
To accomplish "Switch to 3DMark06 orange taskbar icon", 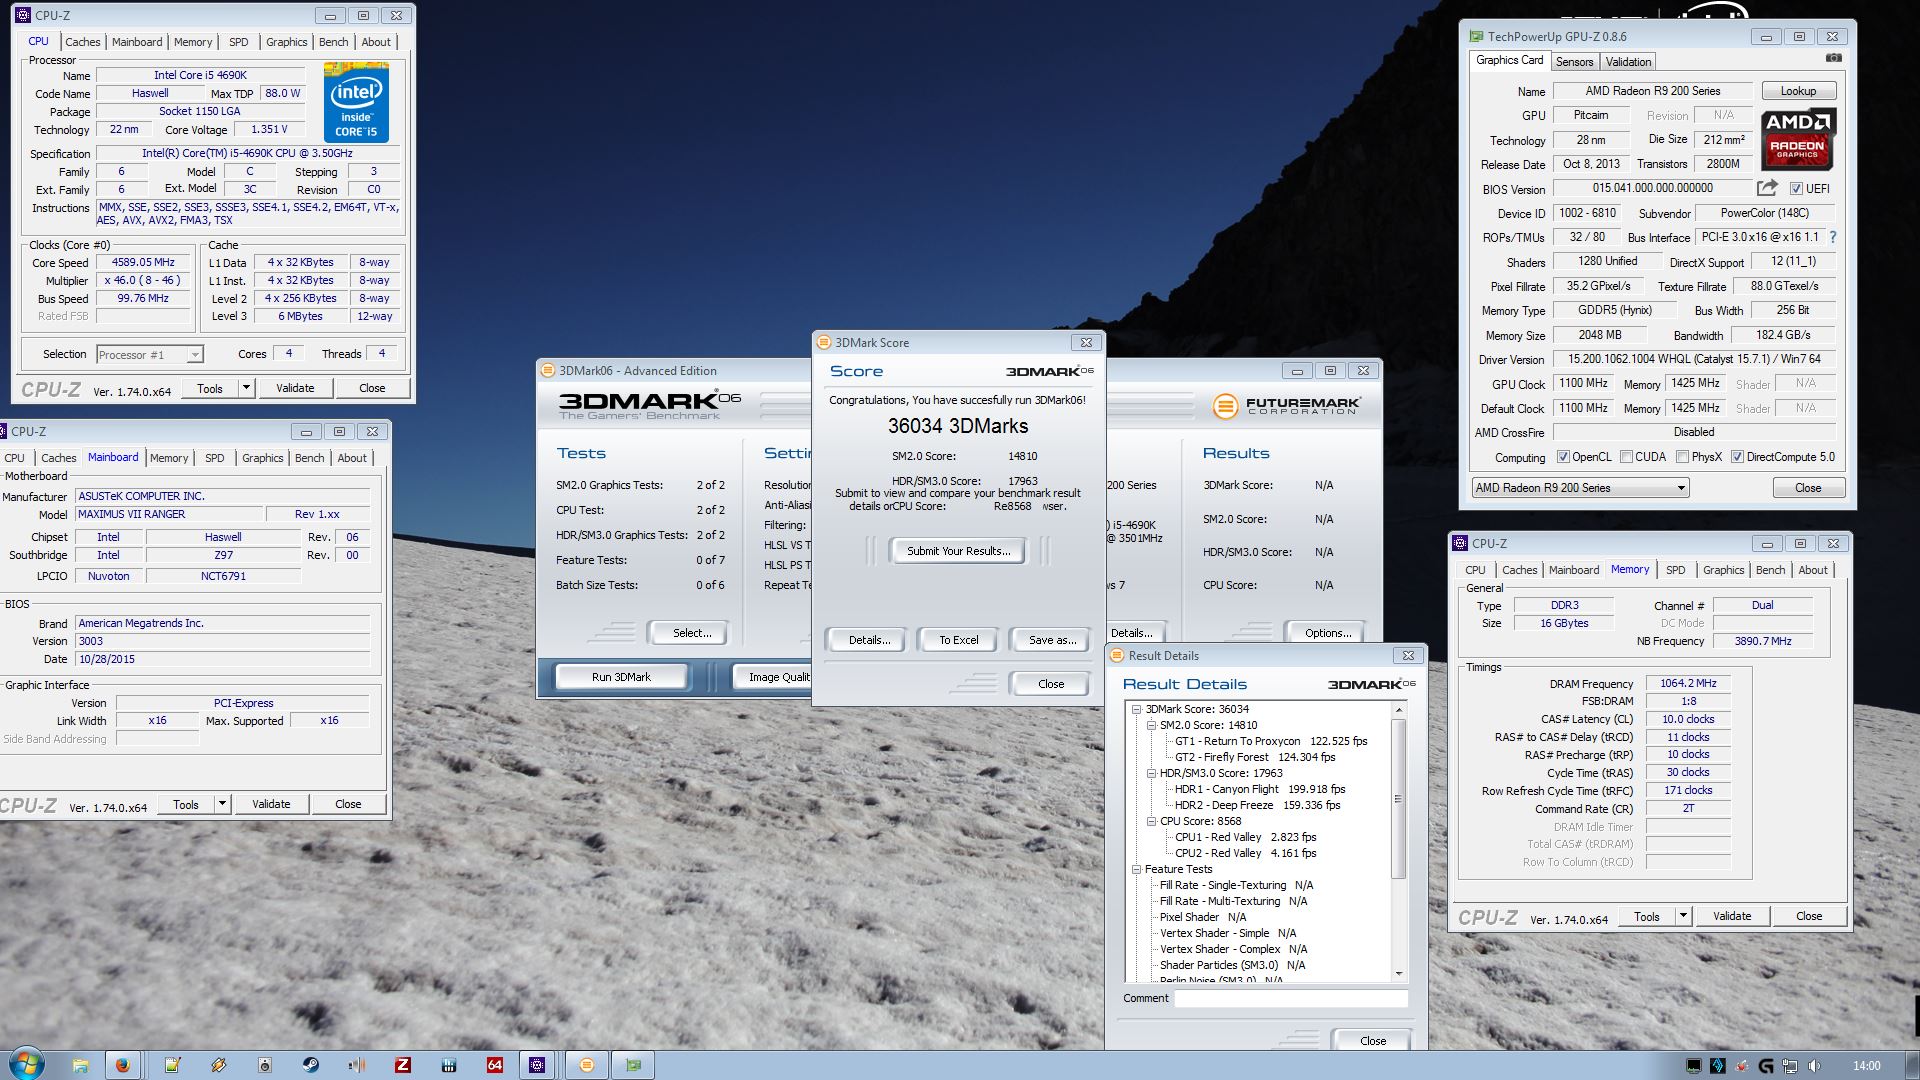I will pos(587,1065).
